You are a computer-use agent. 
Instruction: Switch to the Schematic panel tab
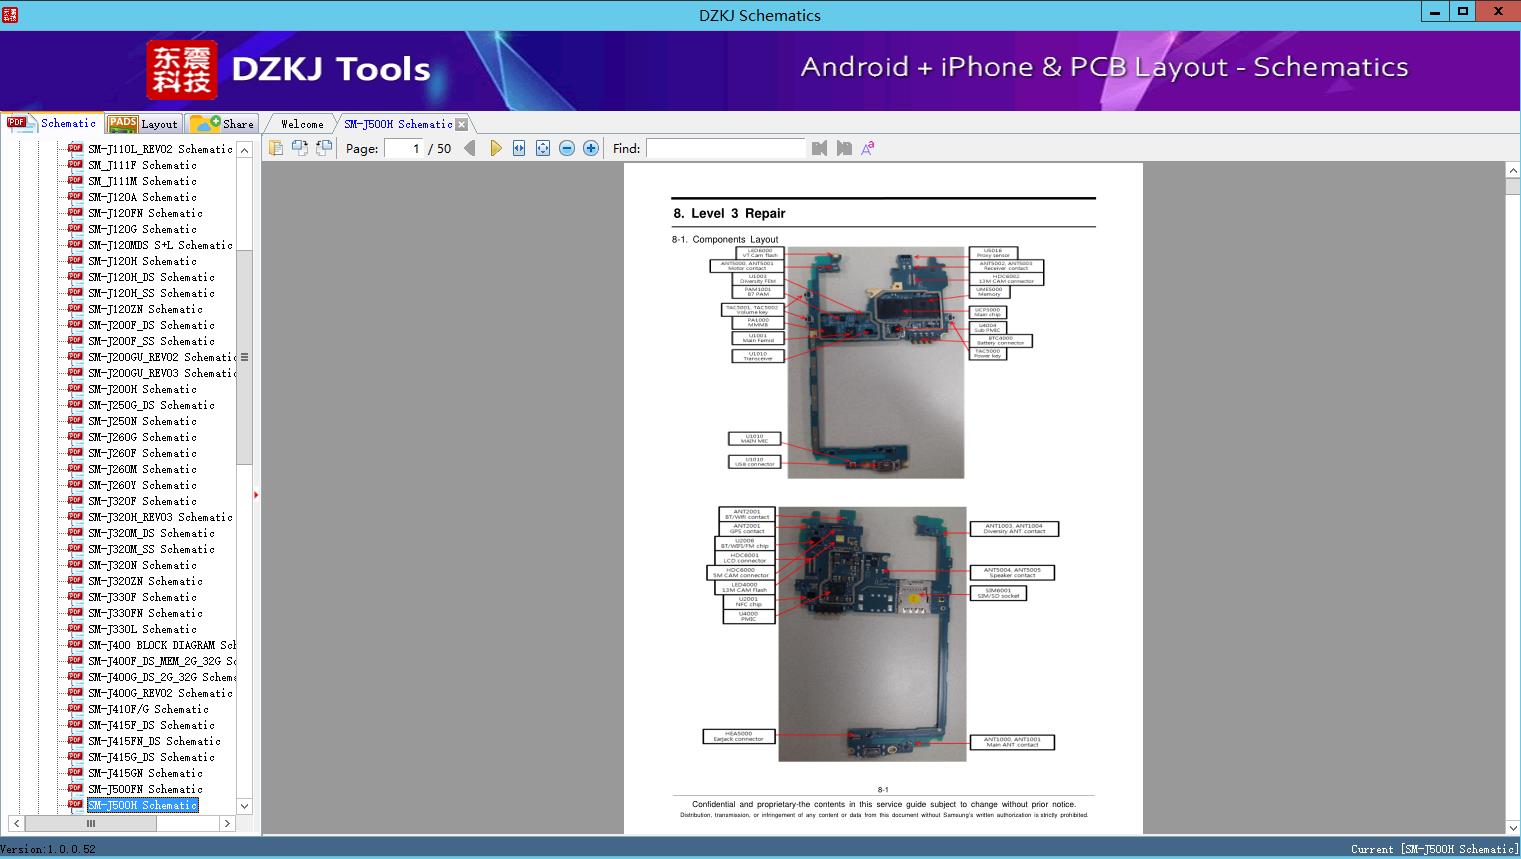52,123
